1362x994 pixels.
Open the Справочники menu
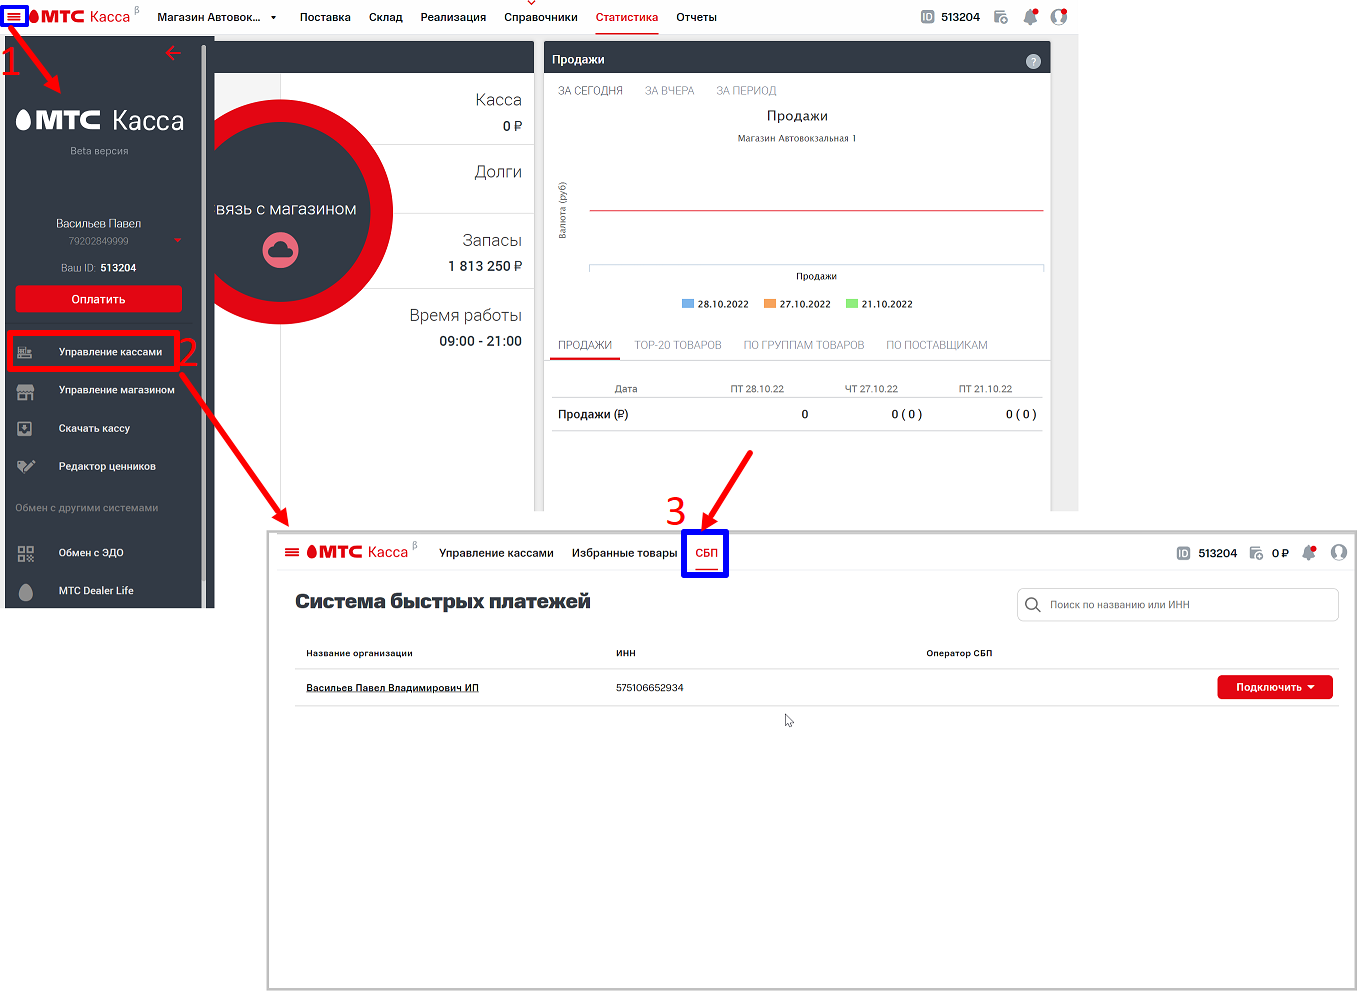click(x=541, y=17)
